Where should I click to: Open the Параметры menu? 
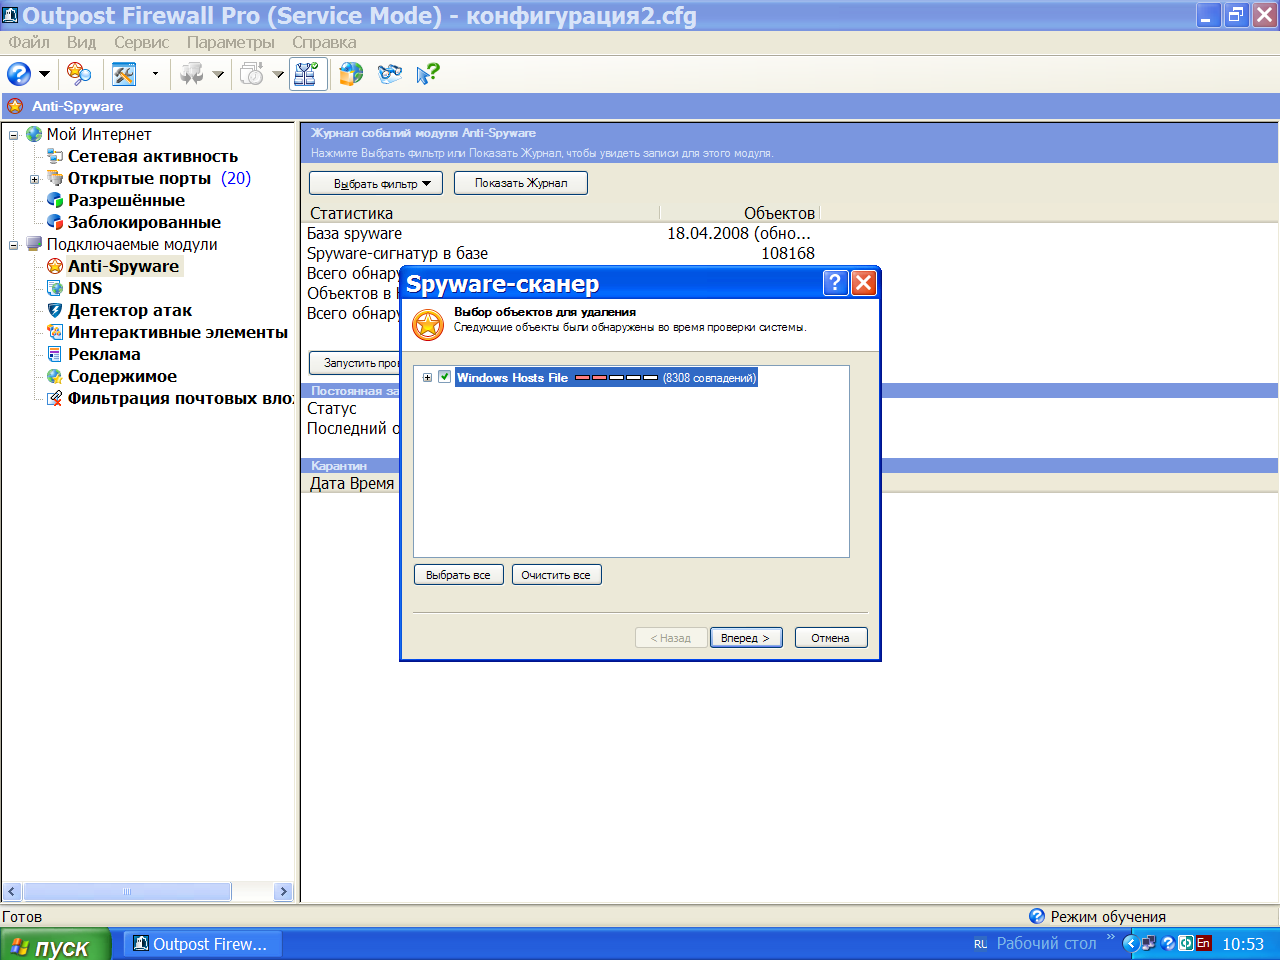point(230,42)
